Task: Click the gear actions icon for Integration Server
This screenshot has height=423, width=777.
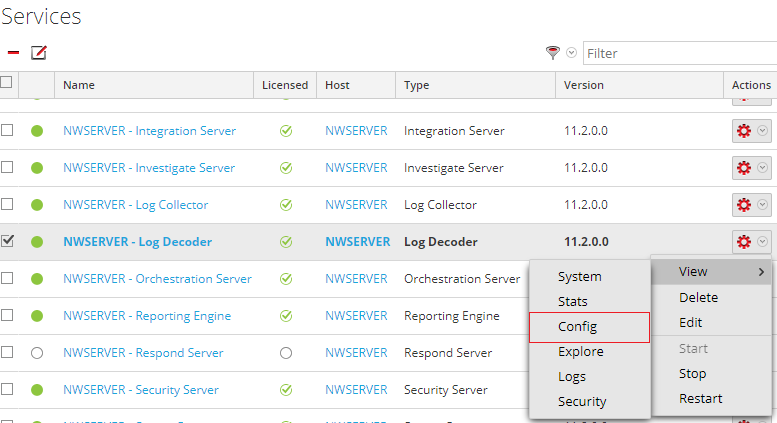Action: tap(743, 131)
